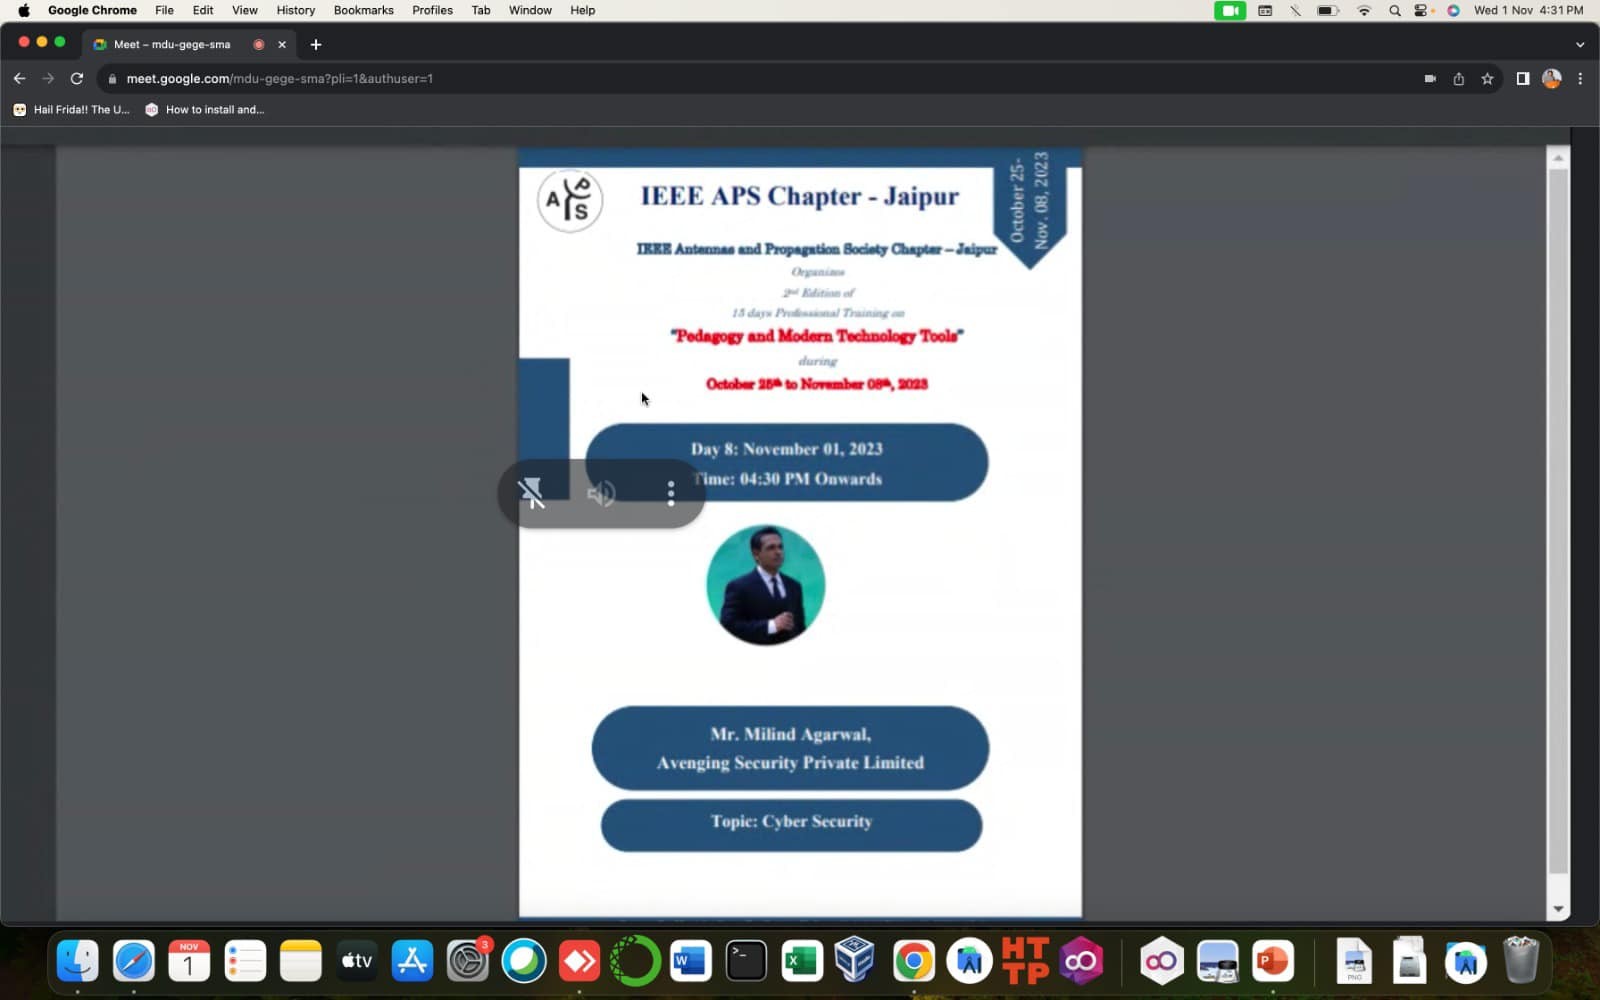This screenshot has height=1000, width=1600.
Task: Open System Settings from the dock
Action: coord(467,961)
